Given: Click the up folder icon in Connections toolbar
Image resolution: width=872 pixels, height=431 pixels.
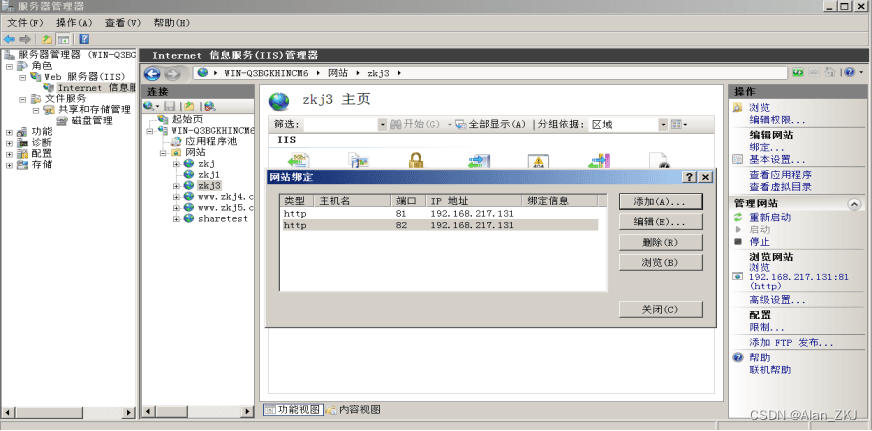Looking at the screenshot, I should (189, 106).
